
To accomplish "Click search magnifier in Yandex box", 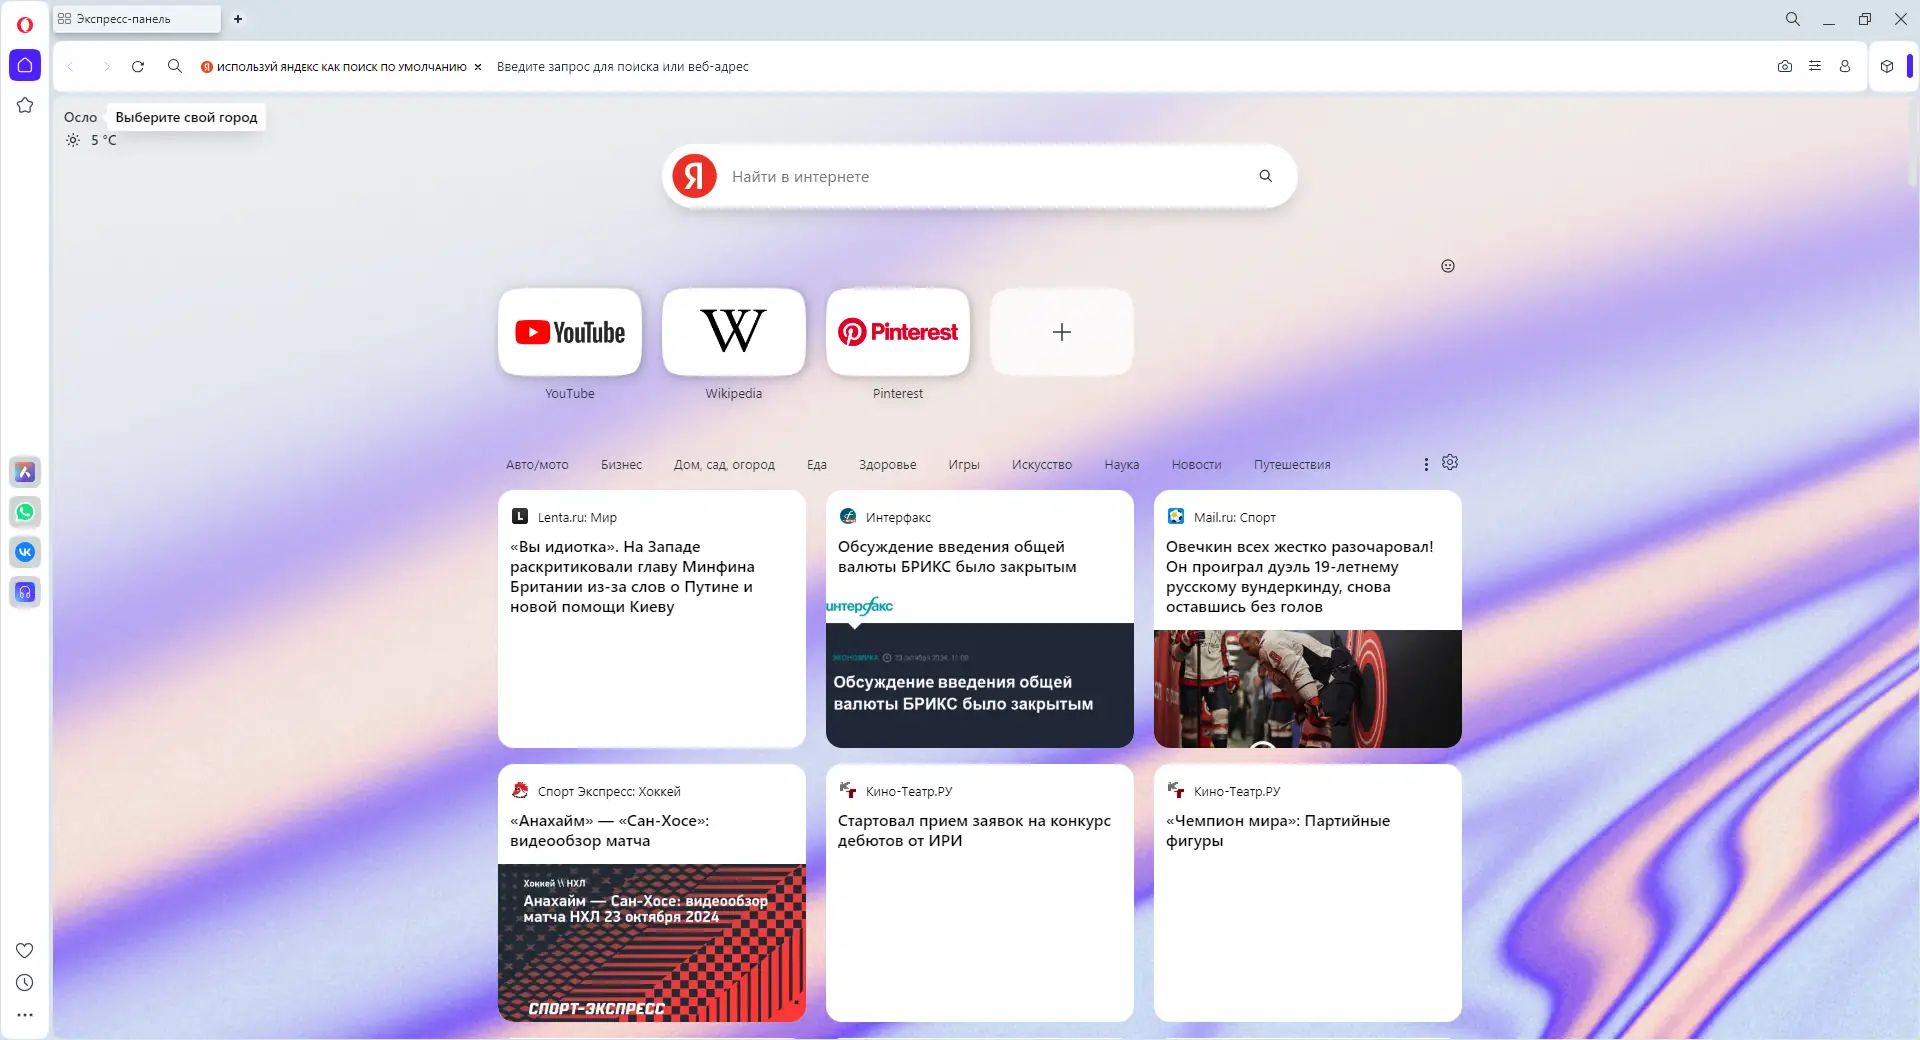I will tap(1266, 176).
